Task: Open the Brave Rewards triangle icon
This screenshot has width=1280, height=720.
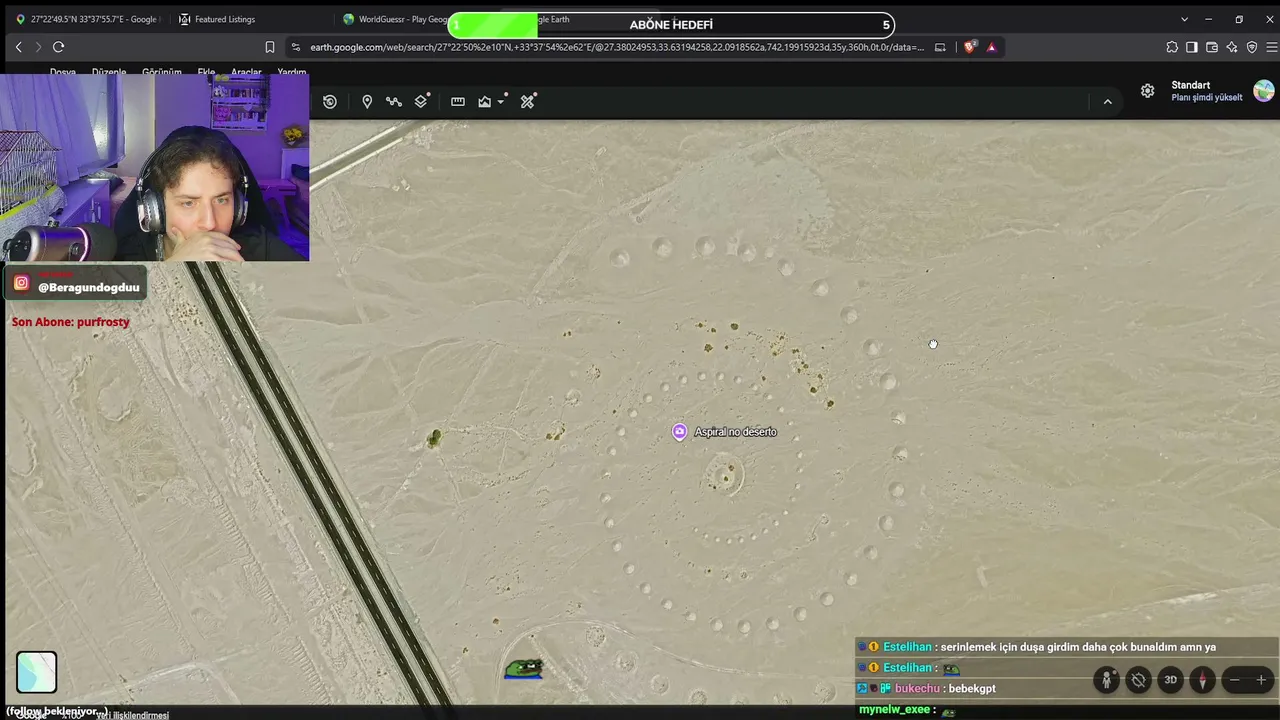Action: click(x=991, y=47)
